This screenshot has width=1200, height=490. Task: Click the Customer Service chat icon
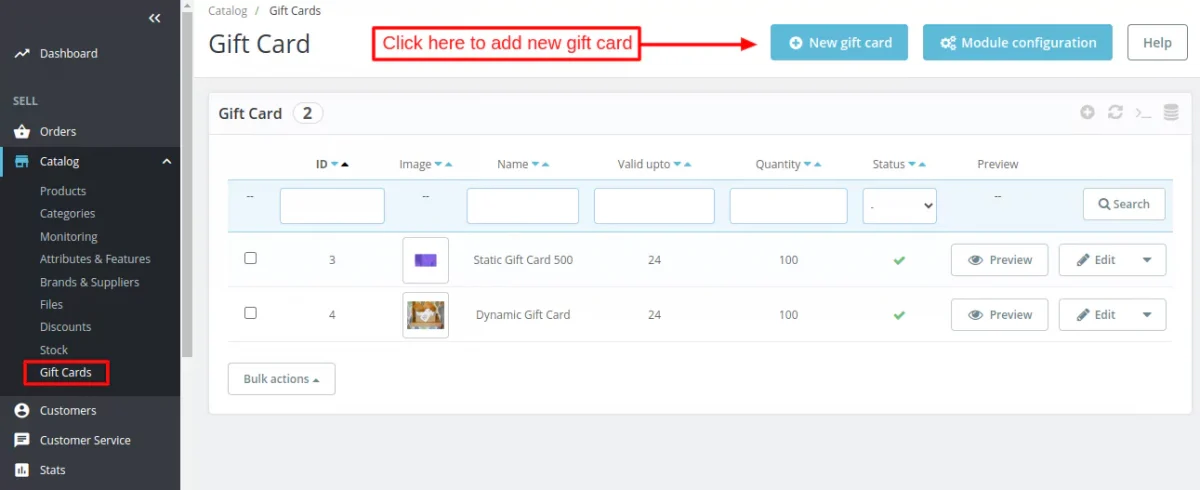click(22, 440)
